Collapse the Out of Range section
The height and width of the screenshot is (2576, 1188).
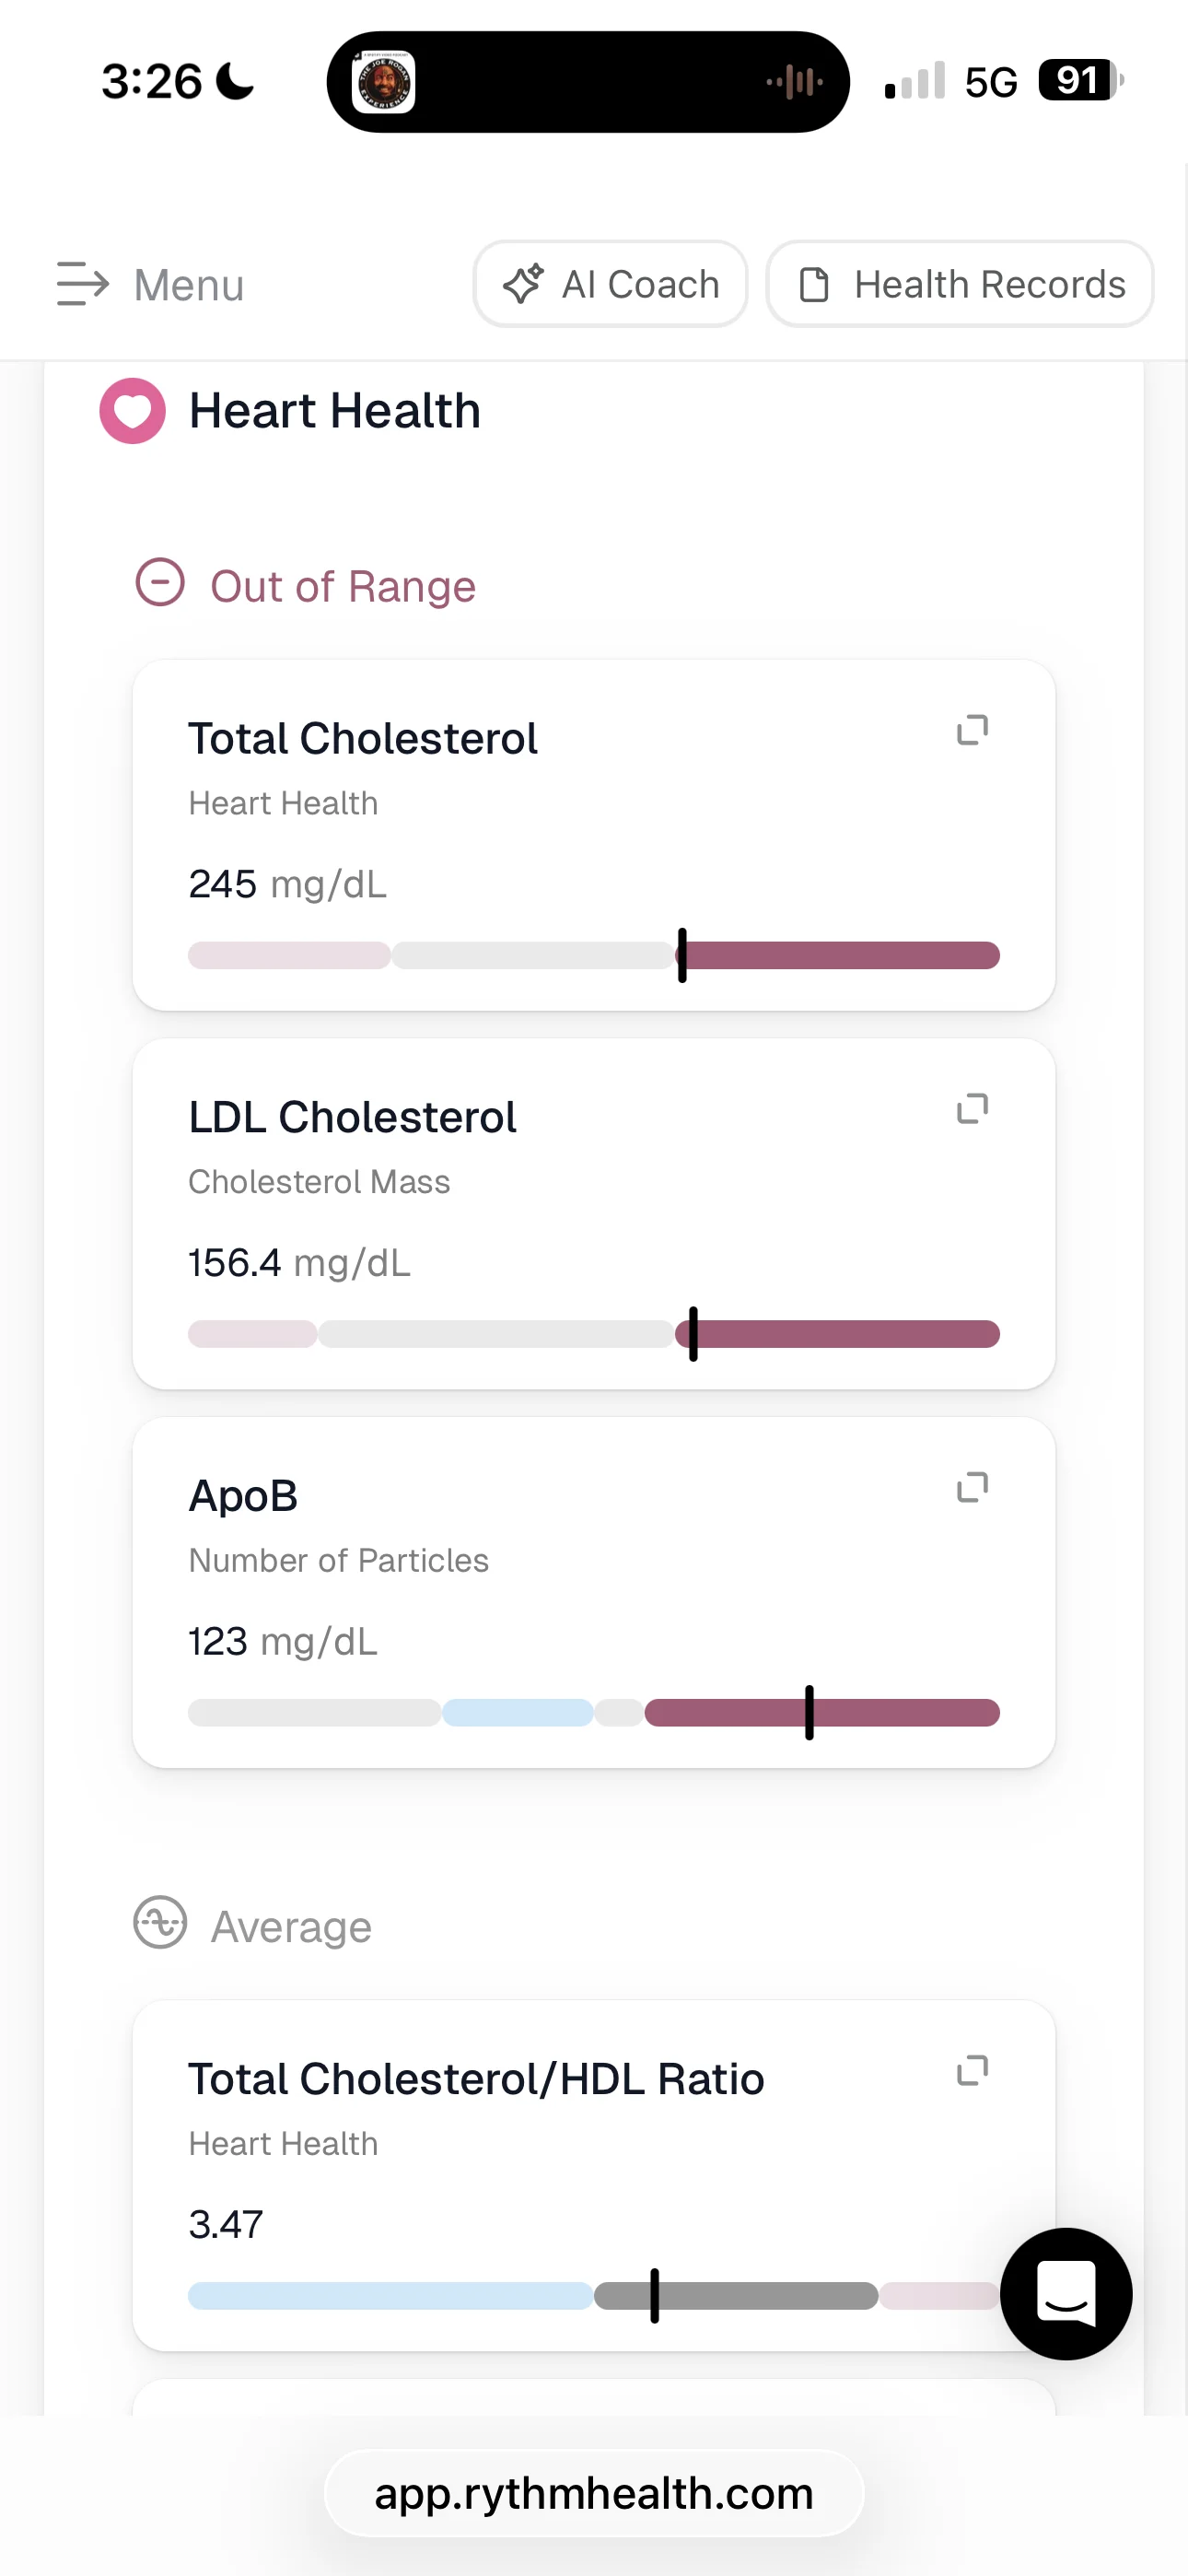click(160, 582)
